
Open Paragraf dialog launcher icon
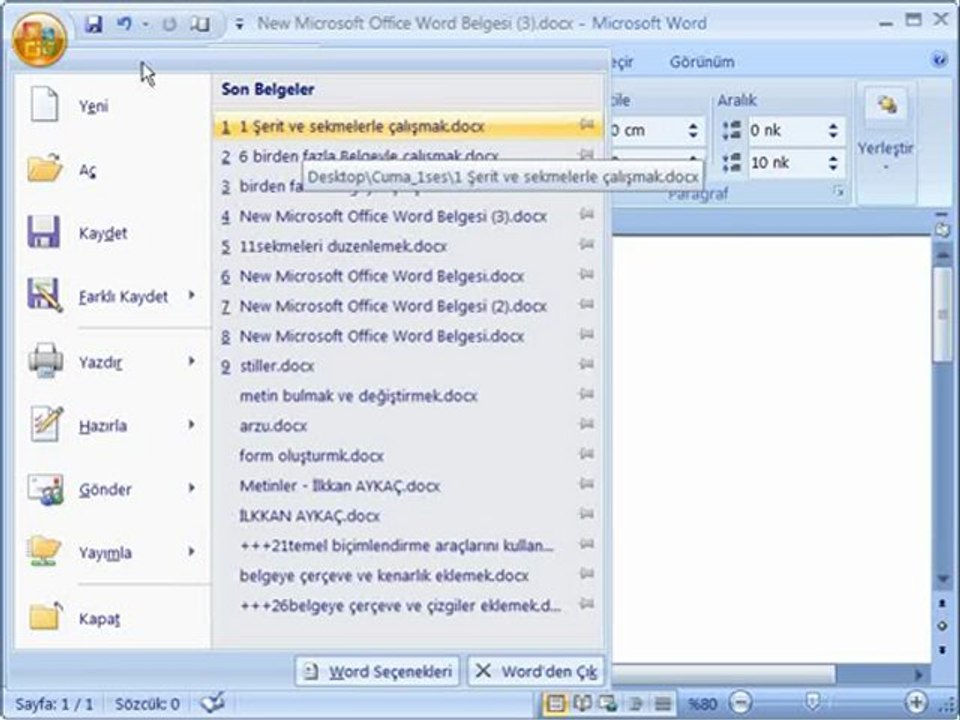click(x=839, y=193)
